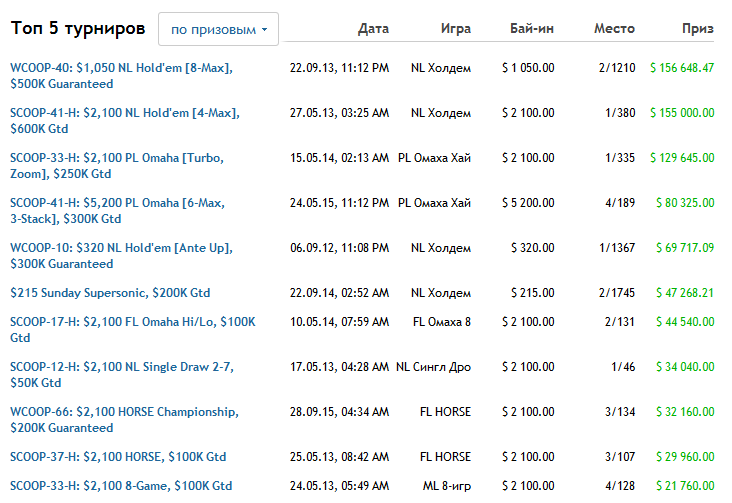Click the 'Игра' column header
The width and height of the screenshot is (732, 503).
(455, 29)
